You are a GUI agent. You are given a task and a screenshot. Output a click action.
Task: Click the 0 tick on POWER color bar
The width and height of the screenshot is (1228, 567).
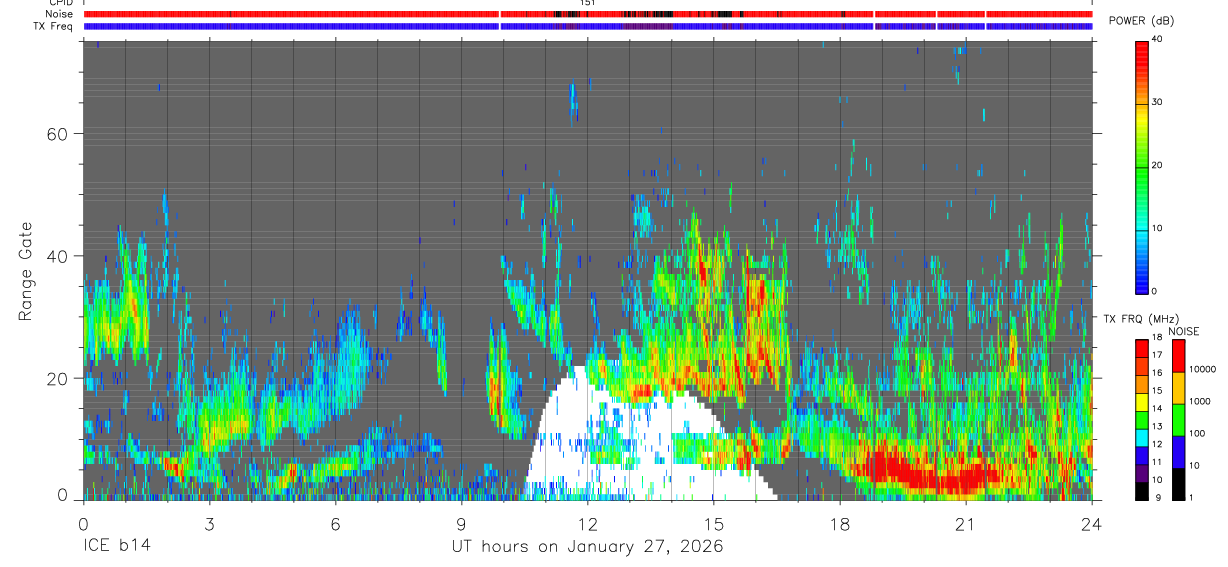[1156, 291]
